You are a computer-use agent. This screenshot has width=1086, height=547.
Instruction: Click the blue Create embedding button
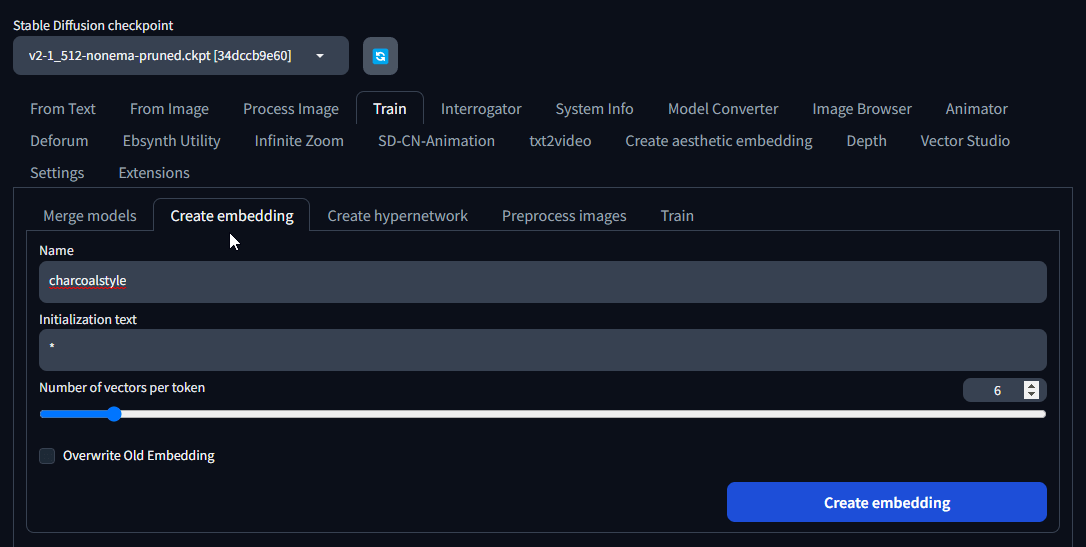pyautogui.click(x=887, y=502)
